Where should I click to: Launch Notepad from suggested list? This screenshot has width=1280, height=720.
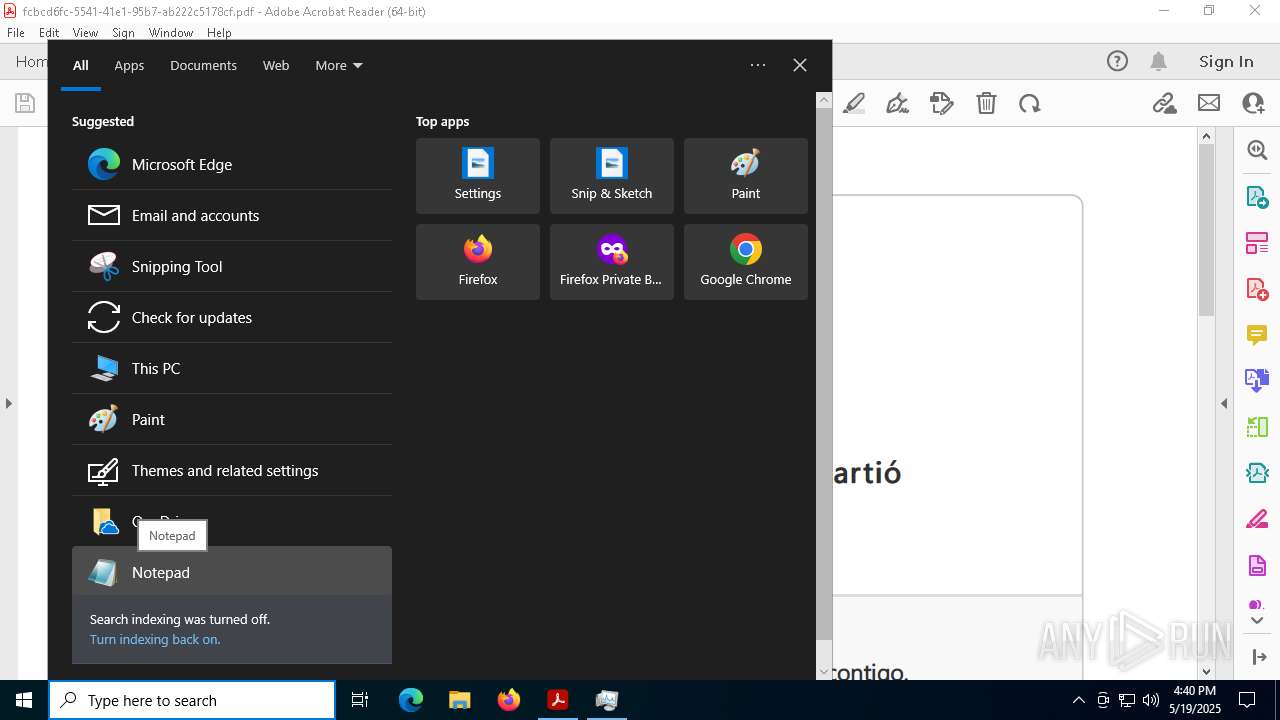232,573
